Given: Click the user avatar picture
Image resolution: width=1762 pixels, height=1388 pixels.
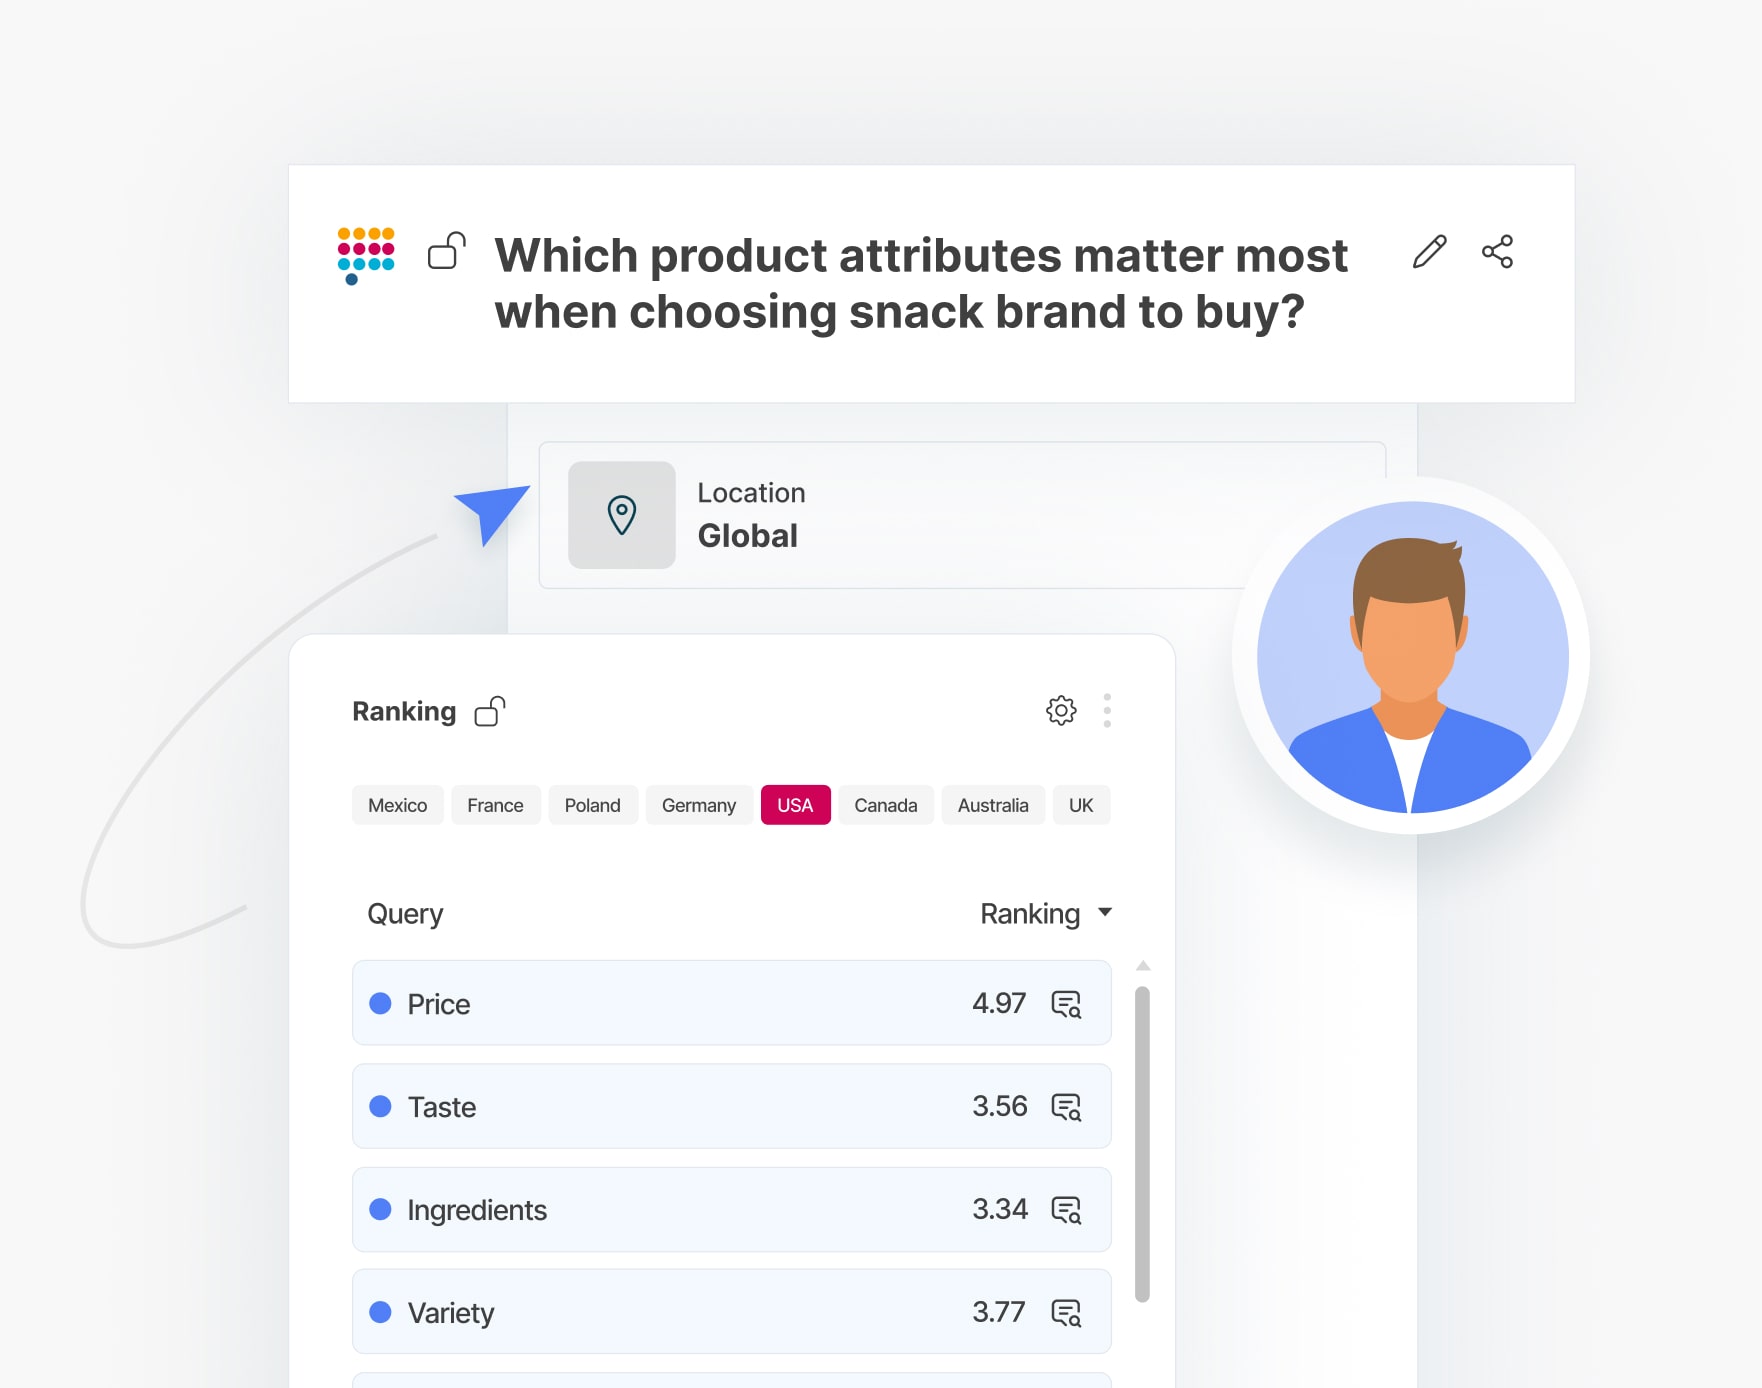Looking at the screenshot, I should click(x=1411, y=657).
